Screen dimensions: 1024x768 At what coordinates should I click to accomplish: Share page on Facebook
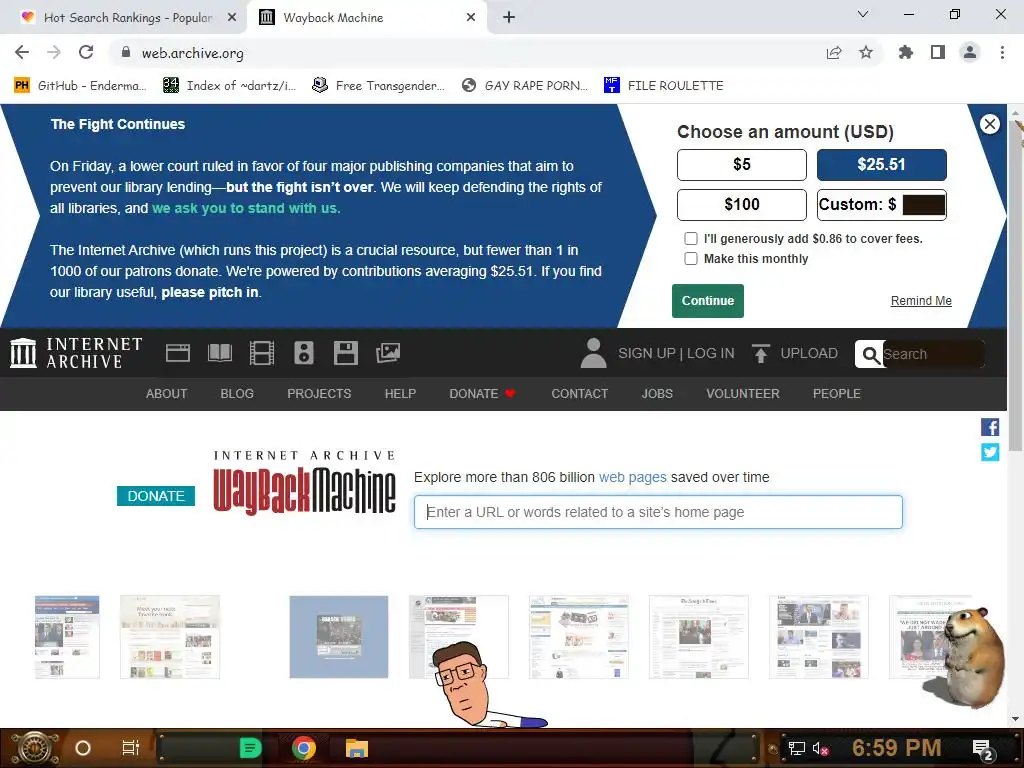(x=990, y=427)
